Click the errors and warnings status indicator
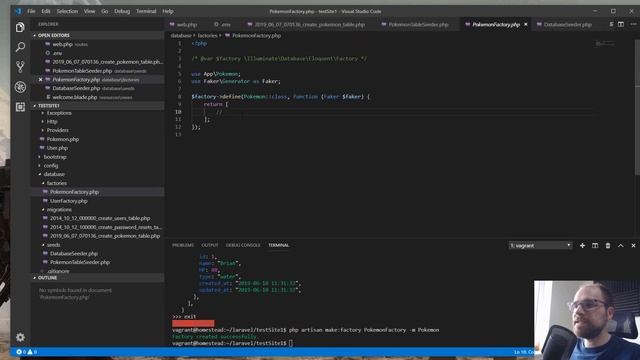 pyautogui.click(x=27, y=352)
